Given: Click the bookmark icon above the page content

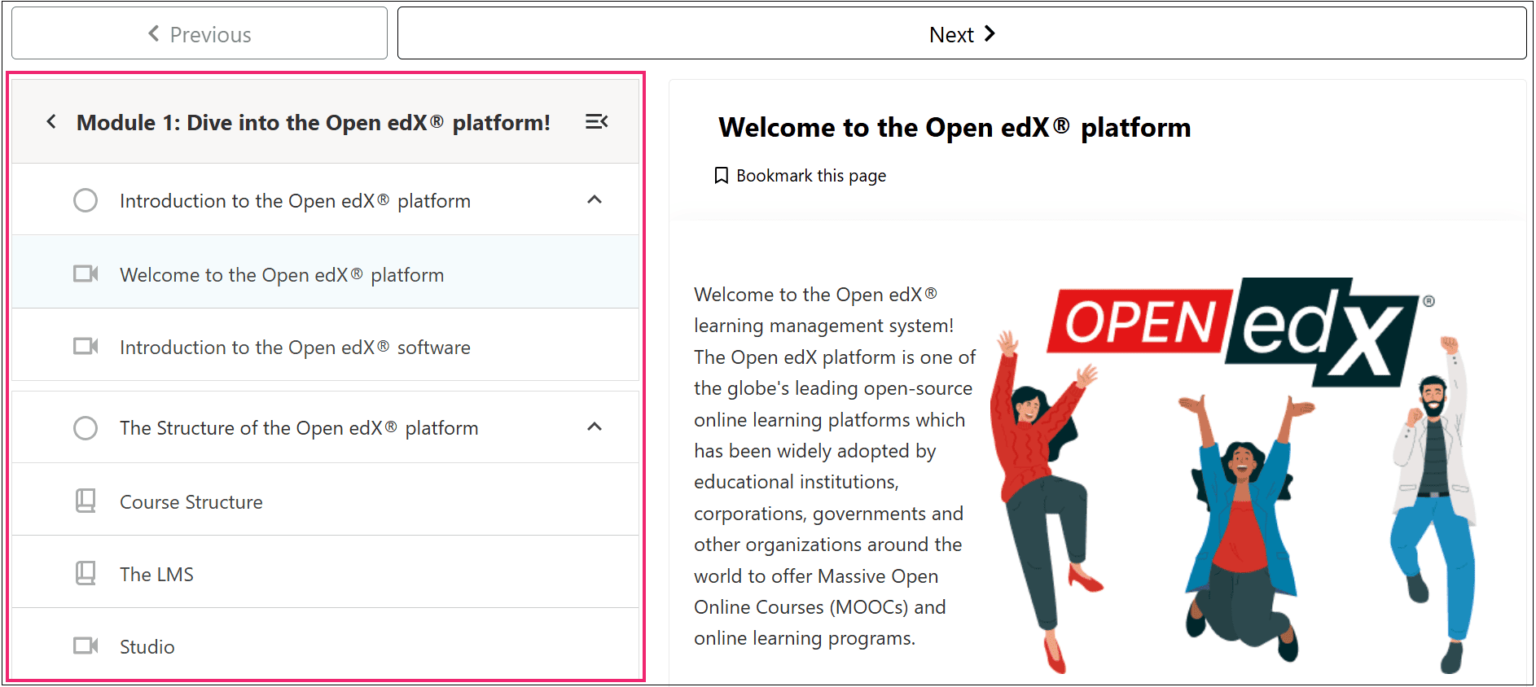Looking at the screenshot, I should click(x=721, y=174).
